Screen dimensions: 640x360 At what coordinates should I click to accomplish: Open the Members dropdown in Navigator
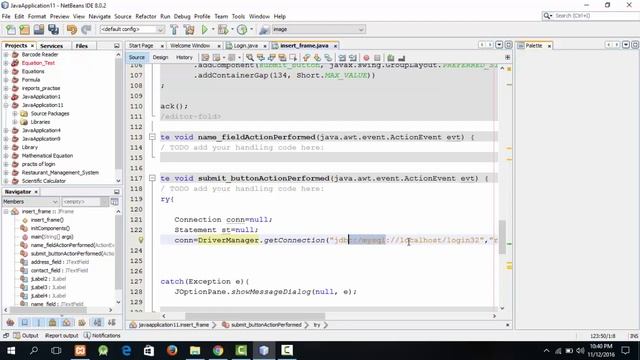pos(30,202)
